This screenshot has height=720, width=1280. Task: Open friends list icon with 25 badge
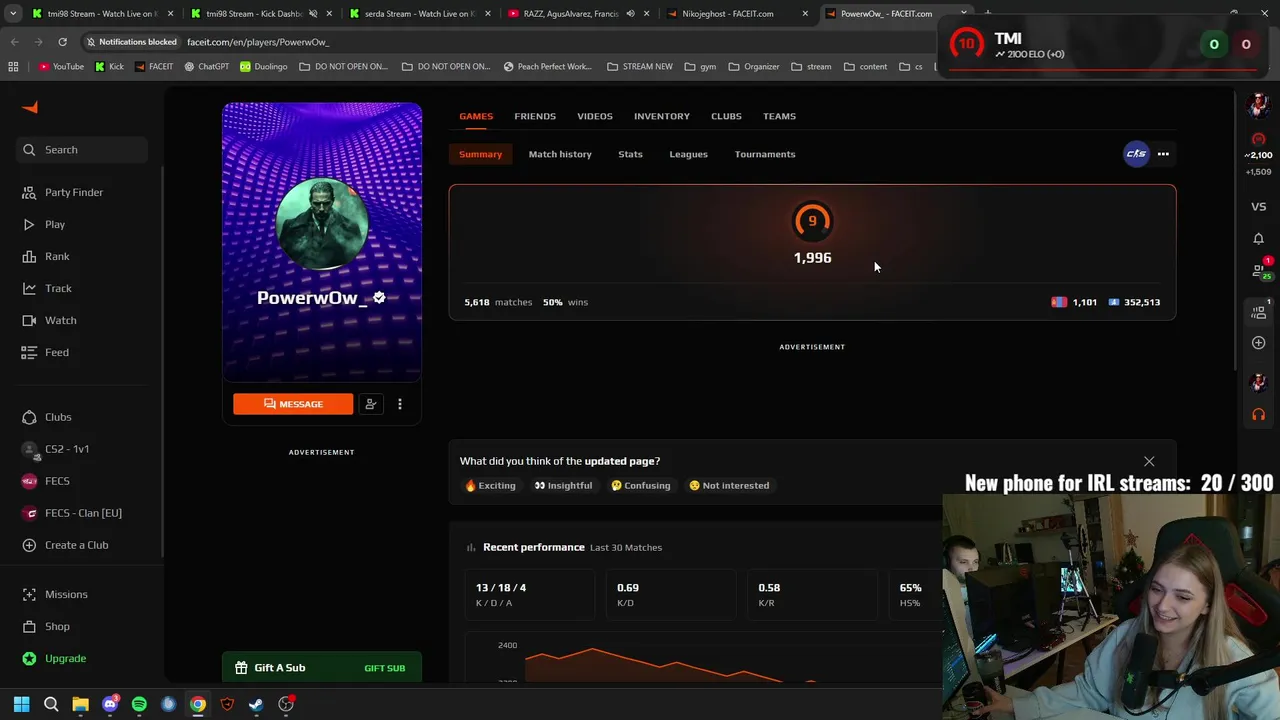point(1260,270)
